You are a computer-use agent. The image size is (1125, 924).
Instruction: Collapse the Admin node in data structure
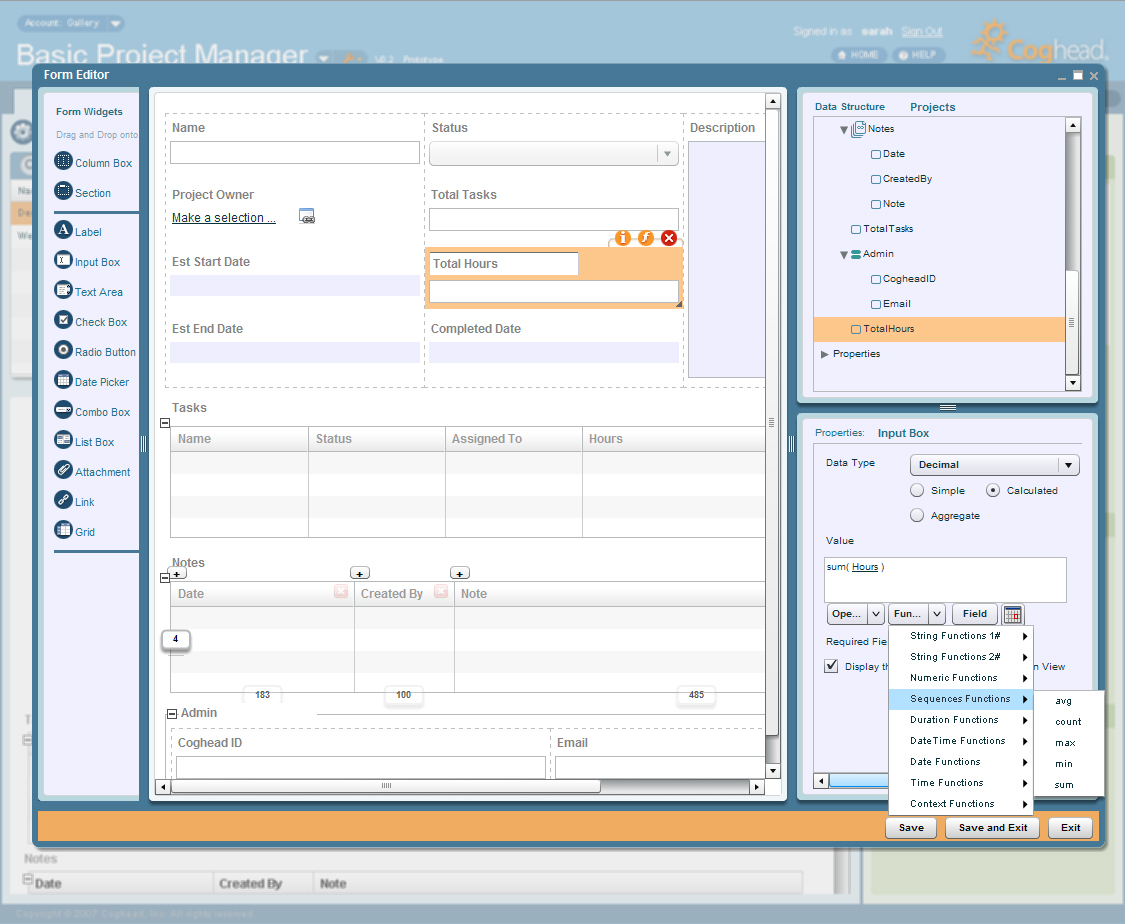[844, 255]
